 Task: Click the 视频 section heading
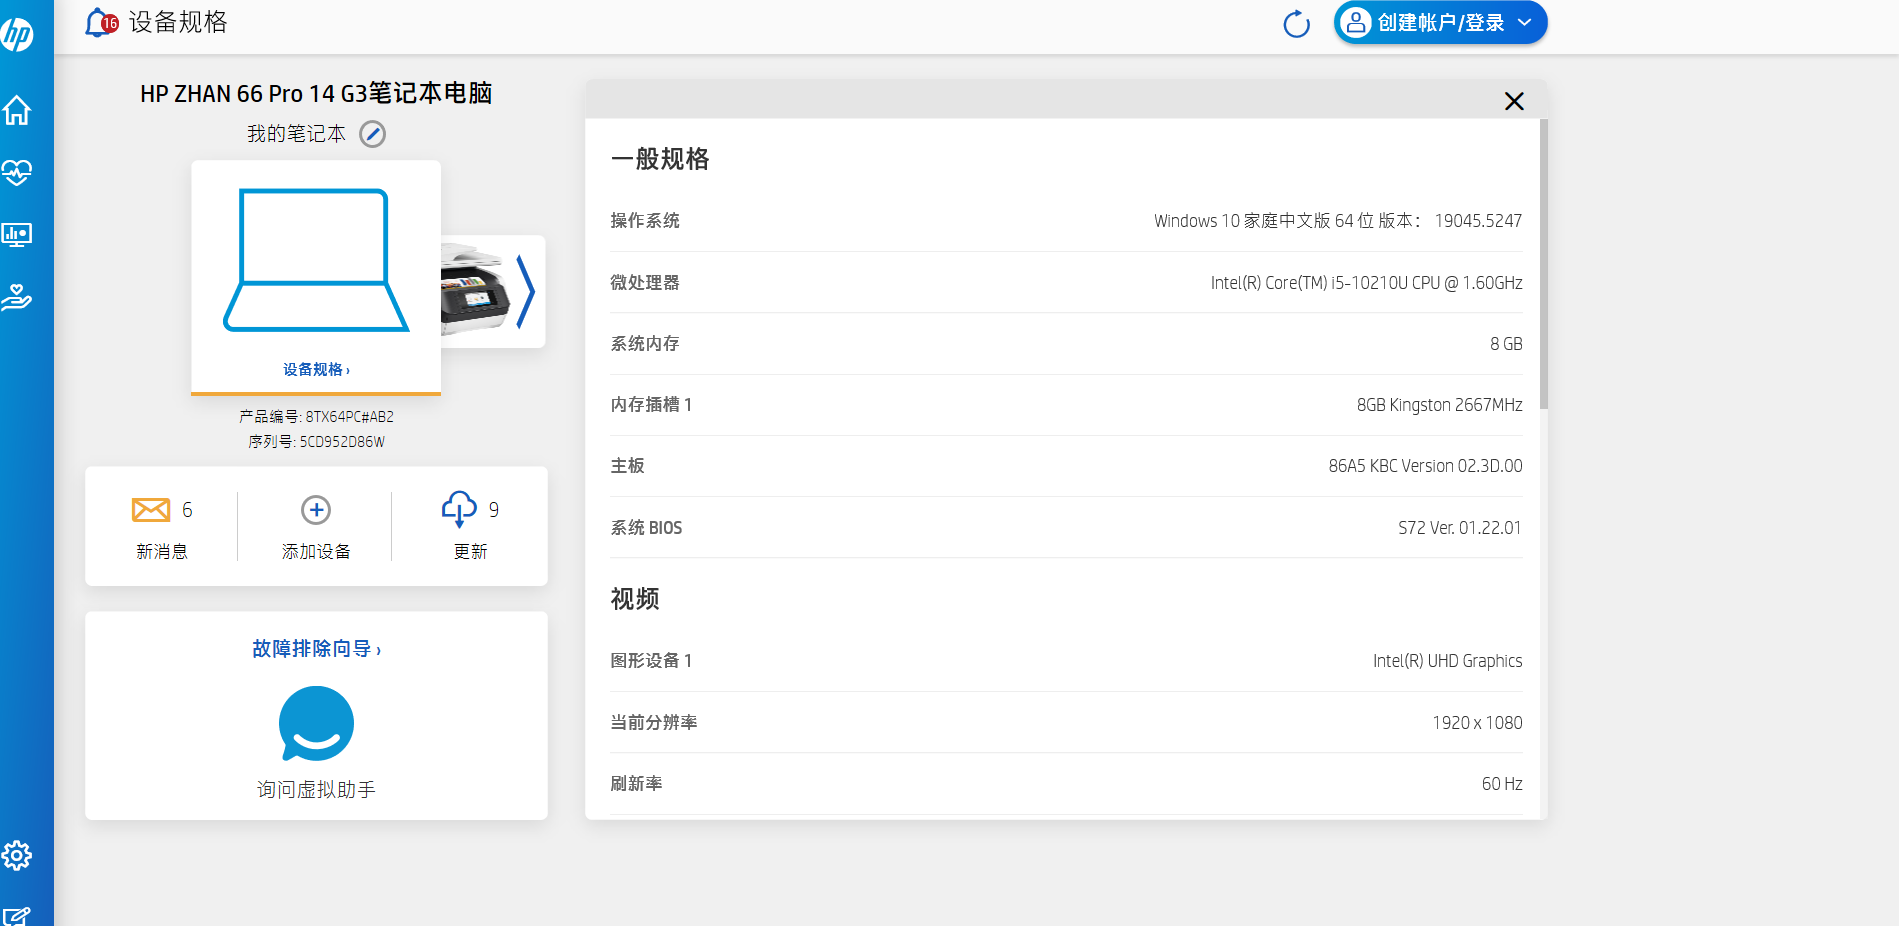pos(635,599)
